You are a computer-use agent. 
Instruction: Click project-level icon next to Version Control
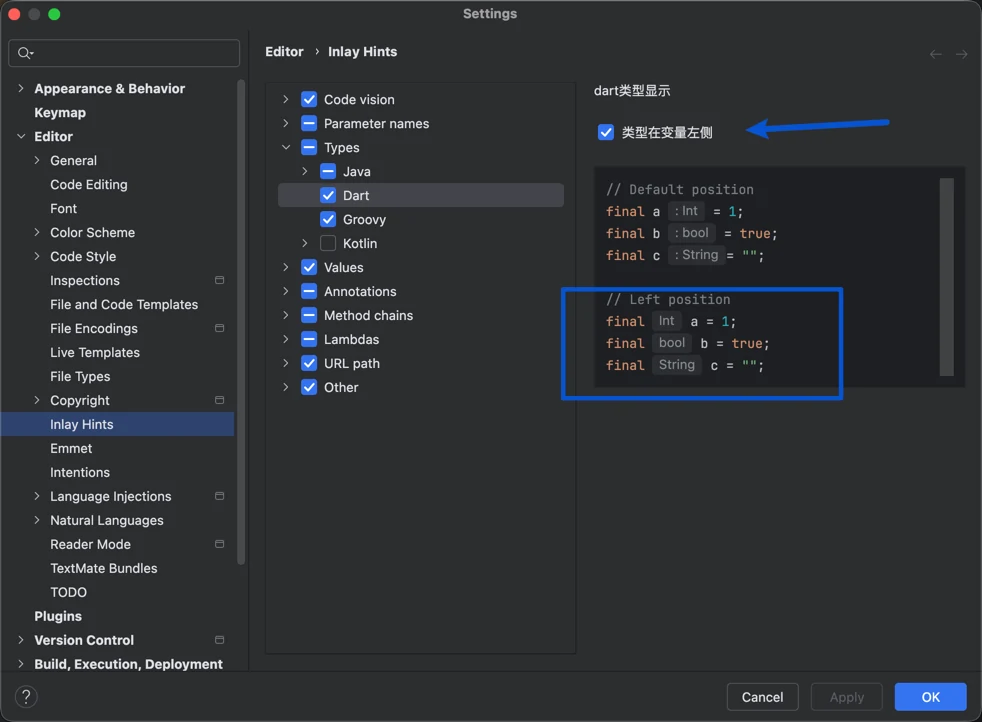tap(219, 641)
